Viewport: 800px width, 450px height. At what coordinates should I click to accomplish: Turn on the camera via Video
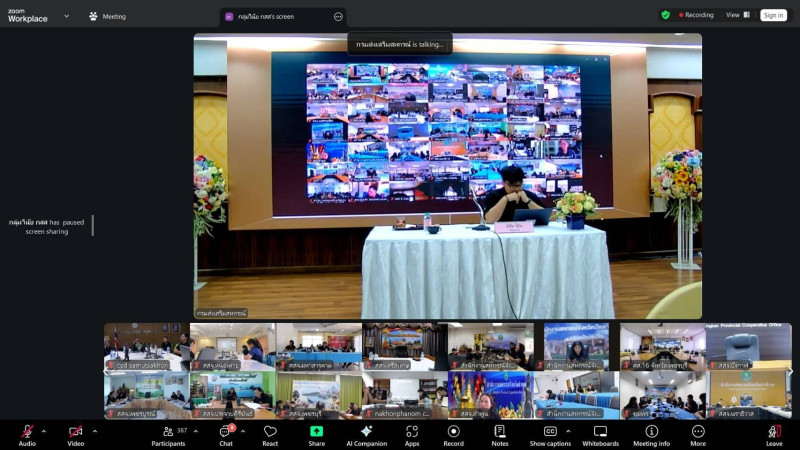tap(76, 435)
